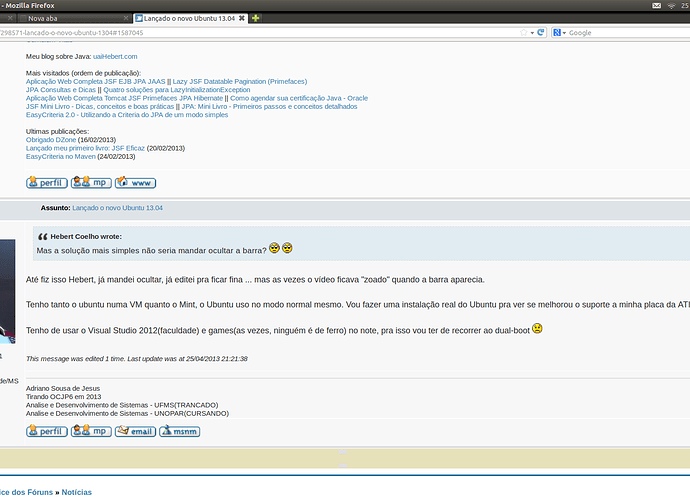
Task: Click Adriano's msnm button
Action: click(180, 431)
